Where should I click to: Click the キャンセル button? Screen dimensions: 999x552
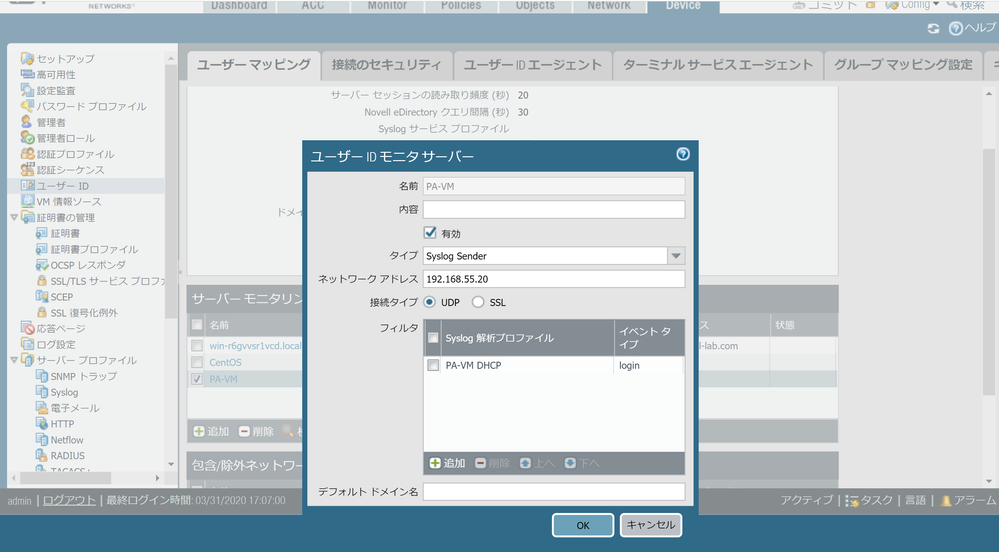tap(650, 525)
